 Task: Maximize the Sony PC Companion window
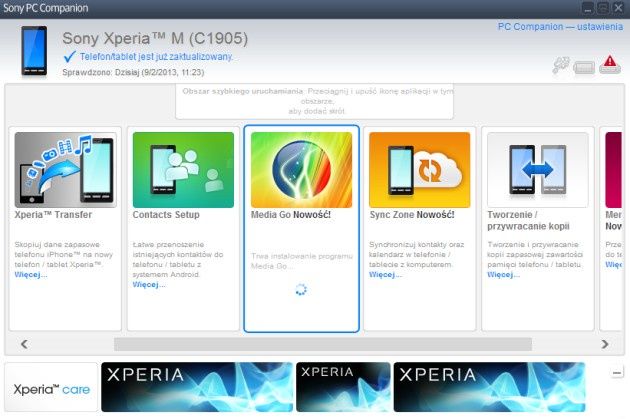click(603, 8)
